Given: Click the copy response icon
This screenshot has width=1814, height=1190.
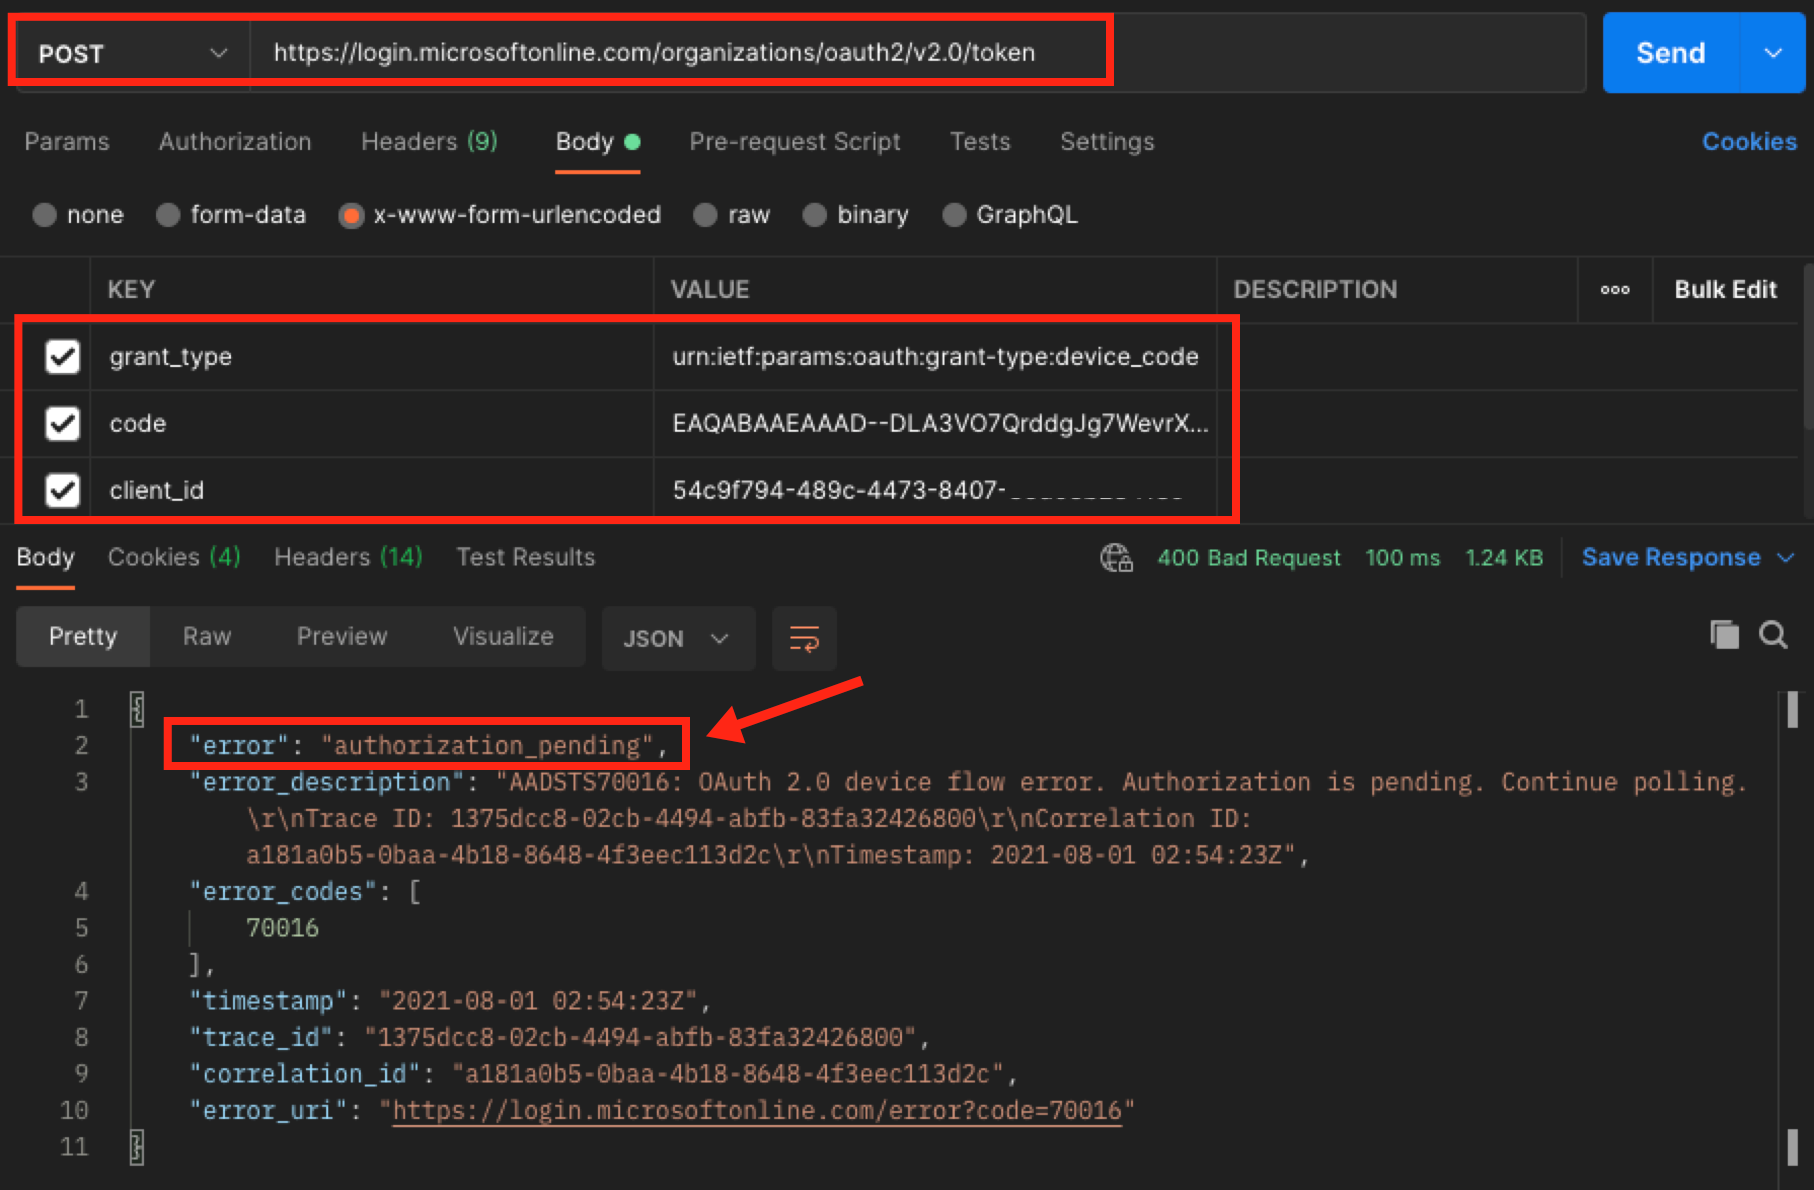Looking at the screenshot, I should (x=1724, y=635).
